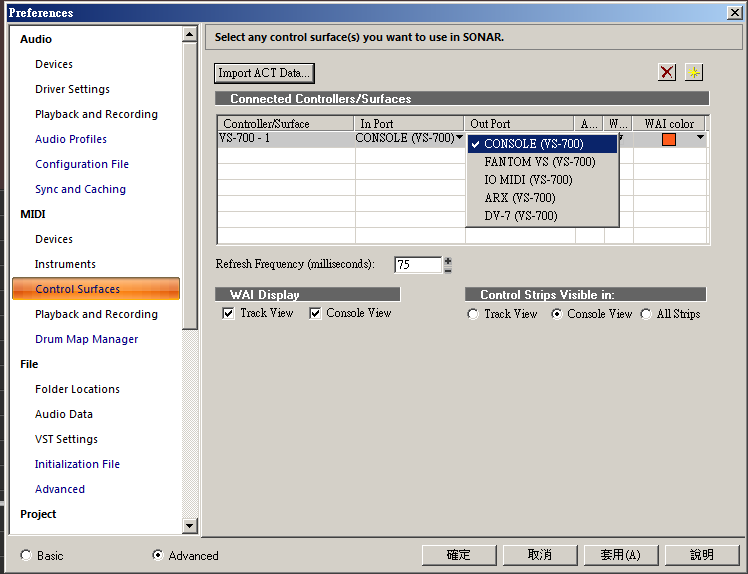Click the red X delete controller icon
This screenshot has width=748, height=574.
tap(667, 72)
